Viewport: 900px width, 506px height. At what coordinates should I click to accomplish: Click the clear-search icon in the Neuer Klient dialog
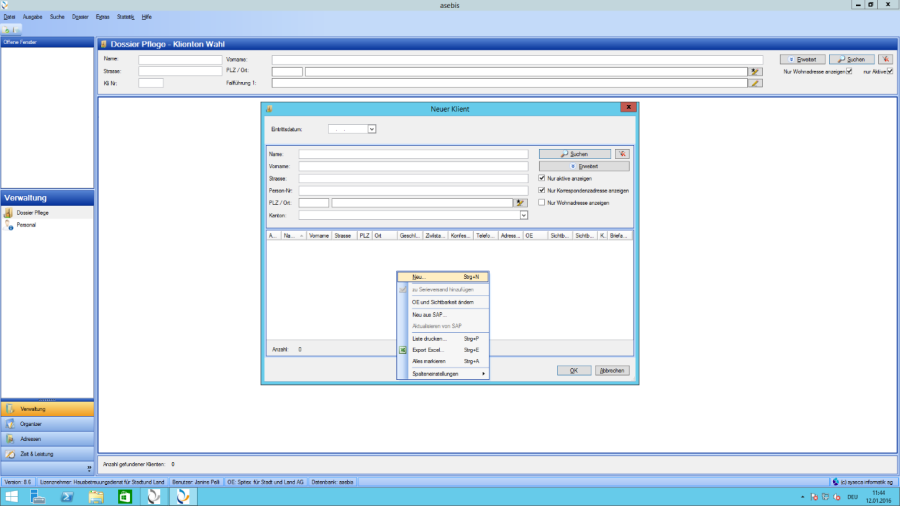622,154
